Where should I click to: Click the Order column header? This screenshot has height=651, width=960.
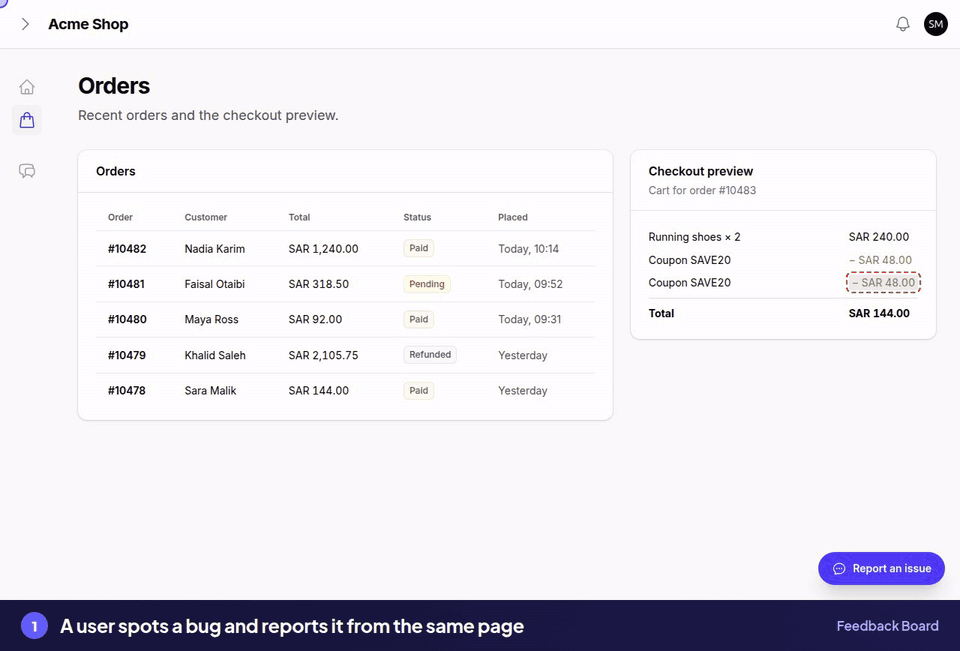point(120,217)
